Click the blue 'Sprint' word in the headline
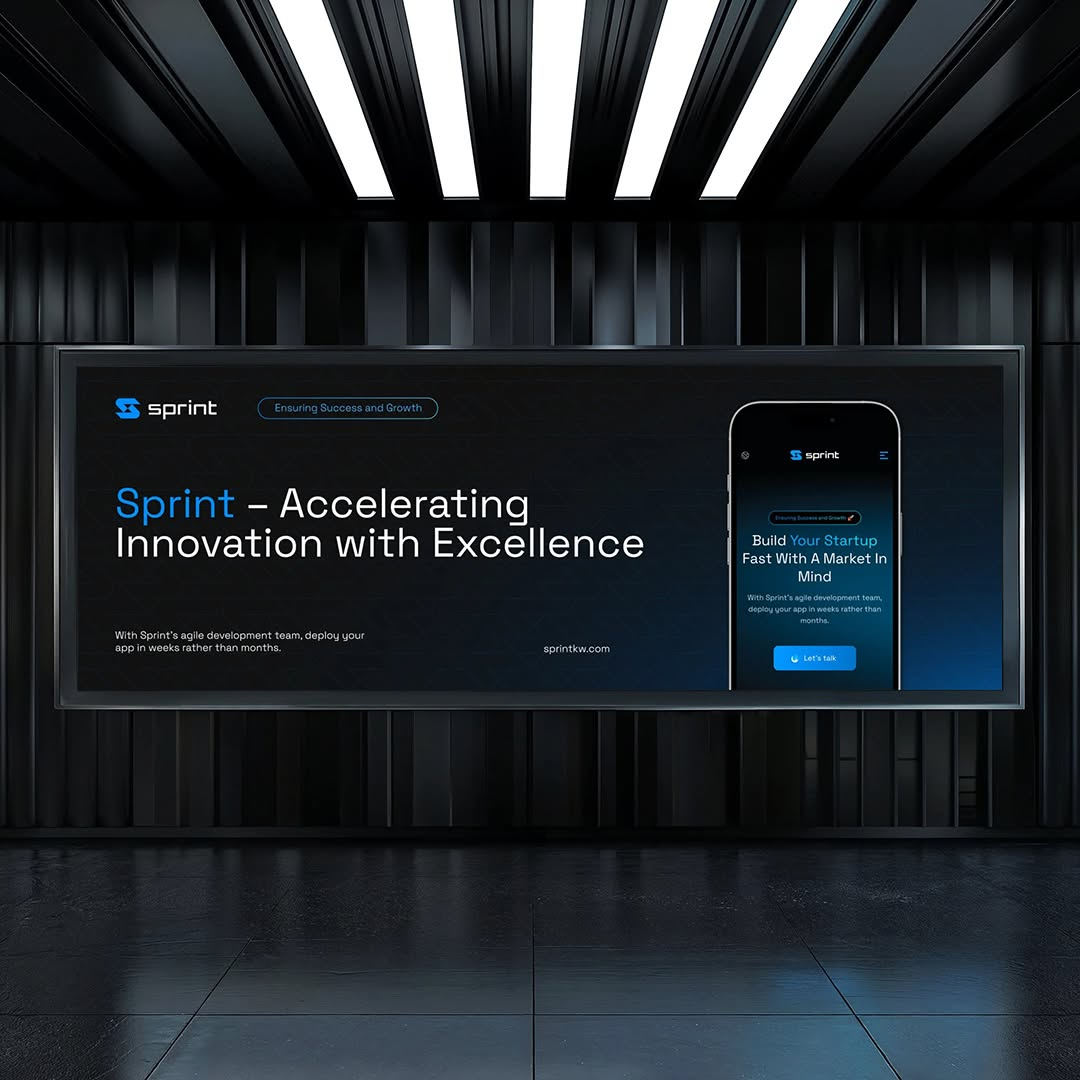The image size is (1080, 1080). point(175,504)
